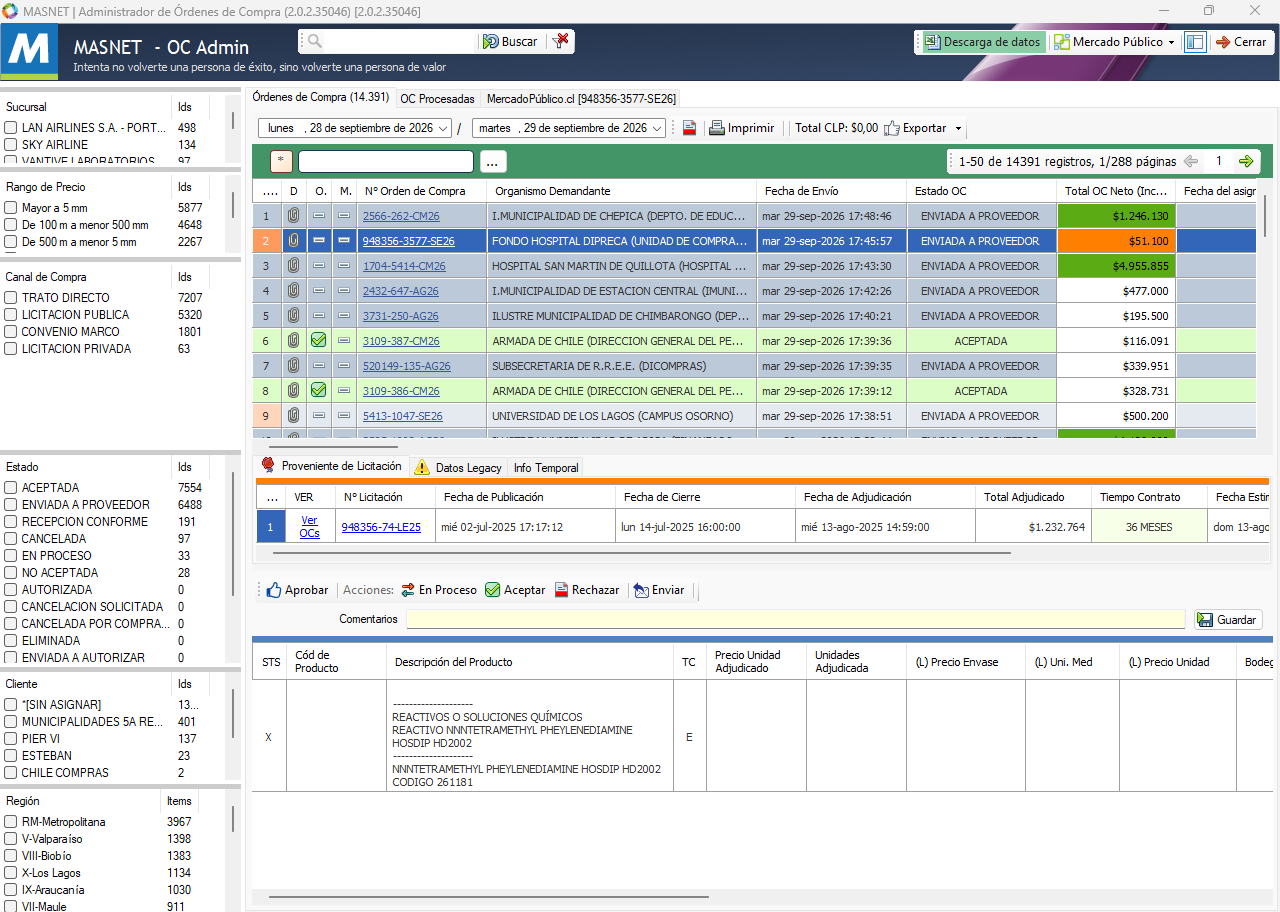Open the Ver OCs link
This screenshot has width=1280, height=912.
[x=310, y=527]
